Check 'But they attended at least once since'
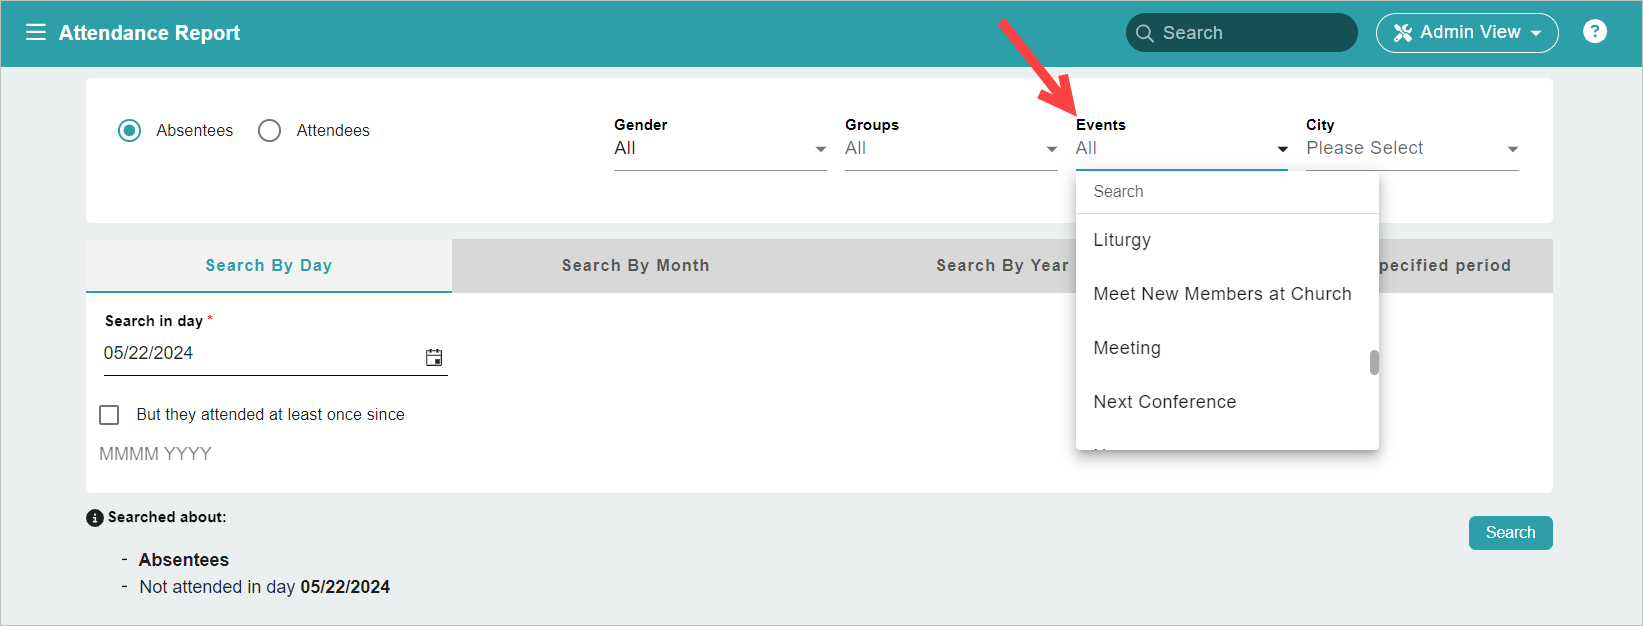This screenshot has height=626, width=1643. click(x=109, y=415)
